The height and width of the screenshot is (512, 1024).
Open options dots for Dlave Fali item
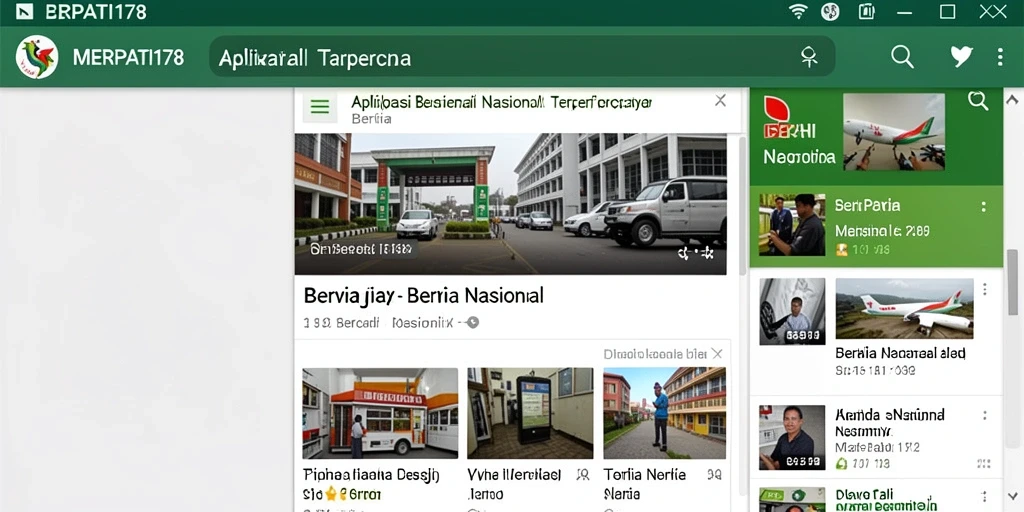tap(984, 497)
